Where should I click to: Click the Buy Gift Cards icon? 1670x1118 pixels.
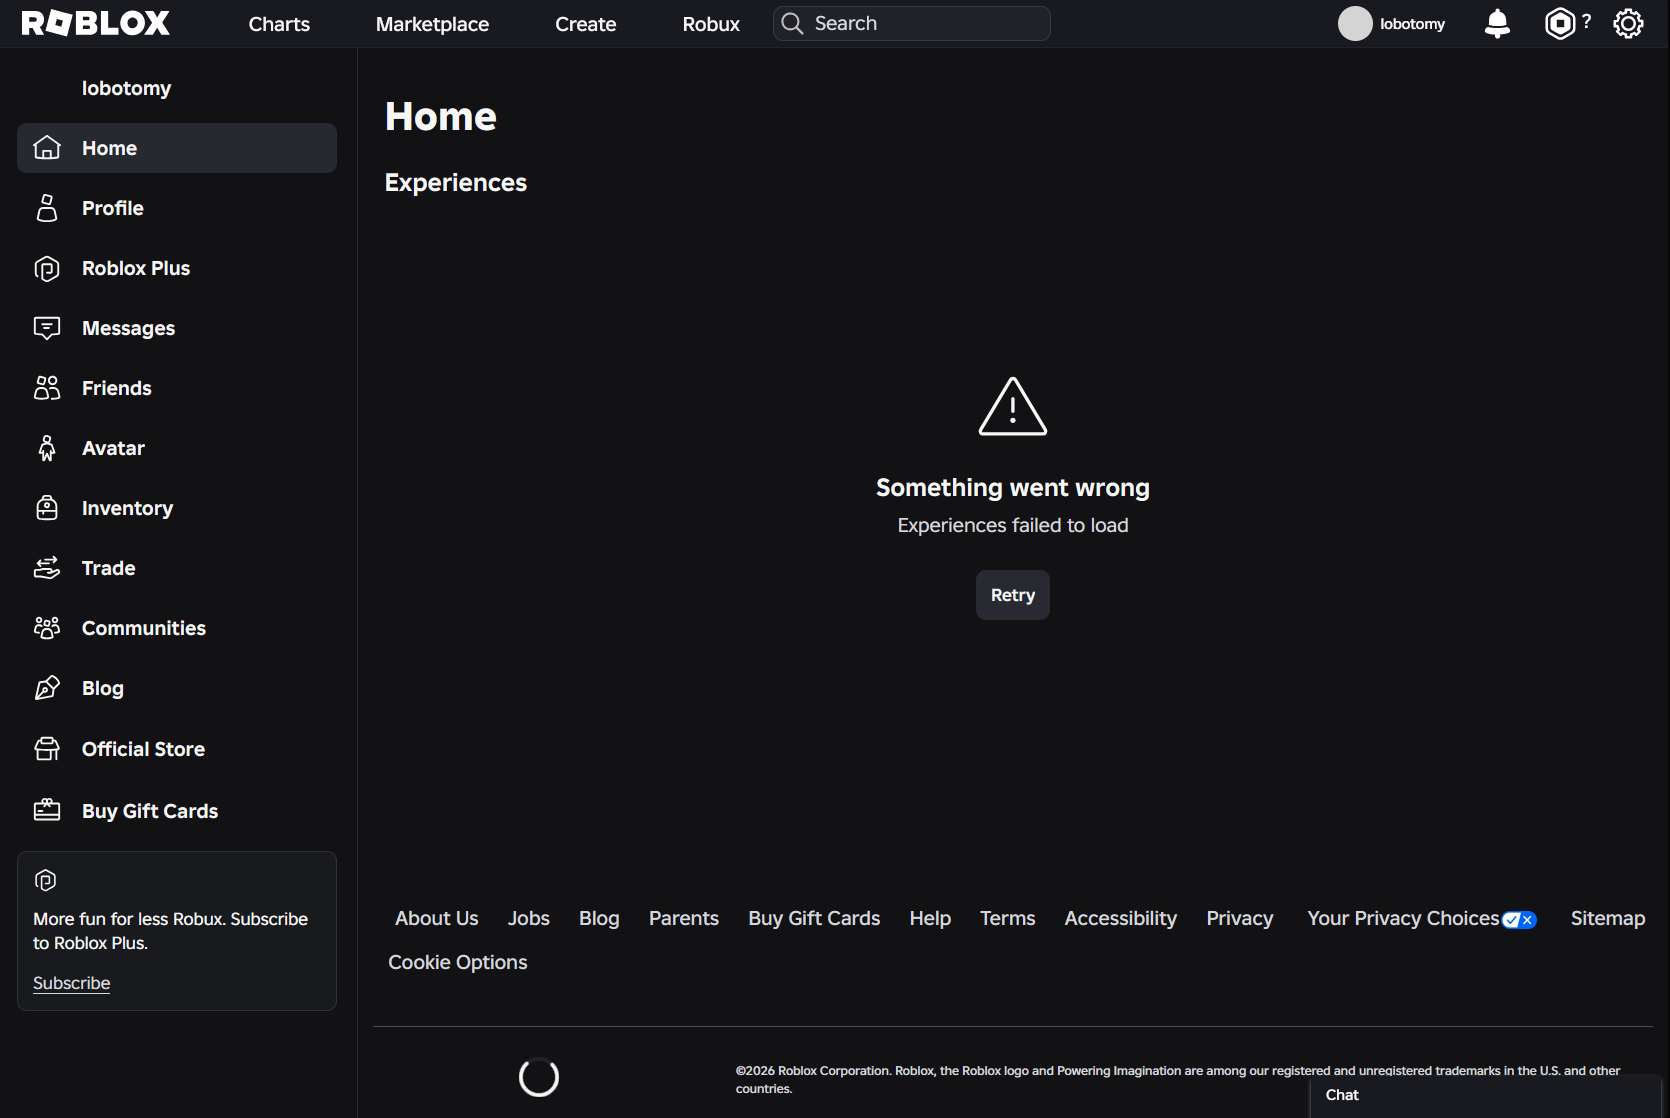tap(47, 810)
